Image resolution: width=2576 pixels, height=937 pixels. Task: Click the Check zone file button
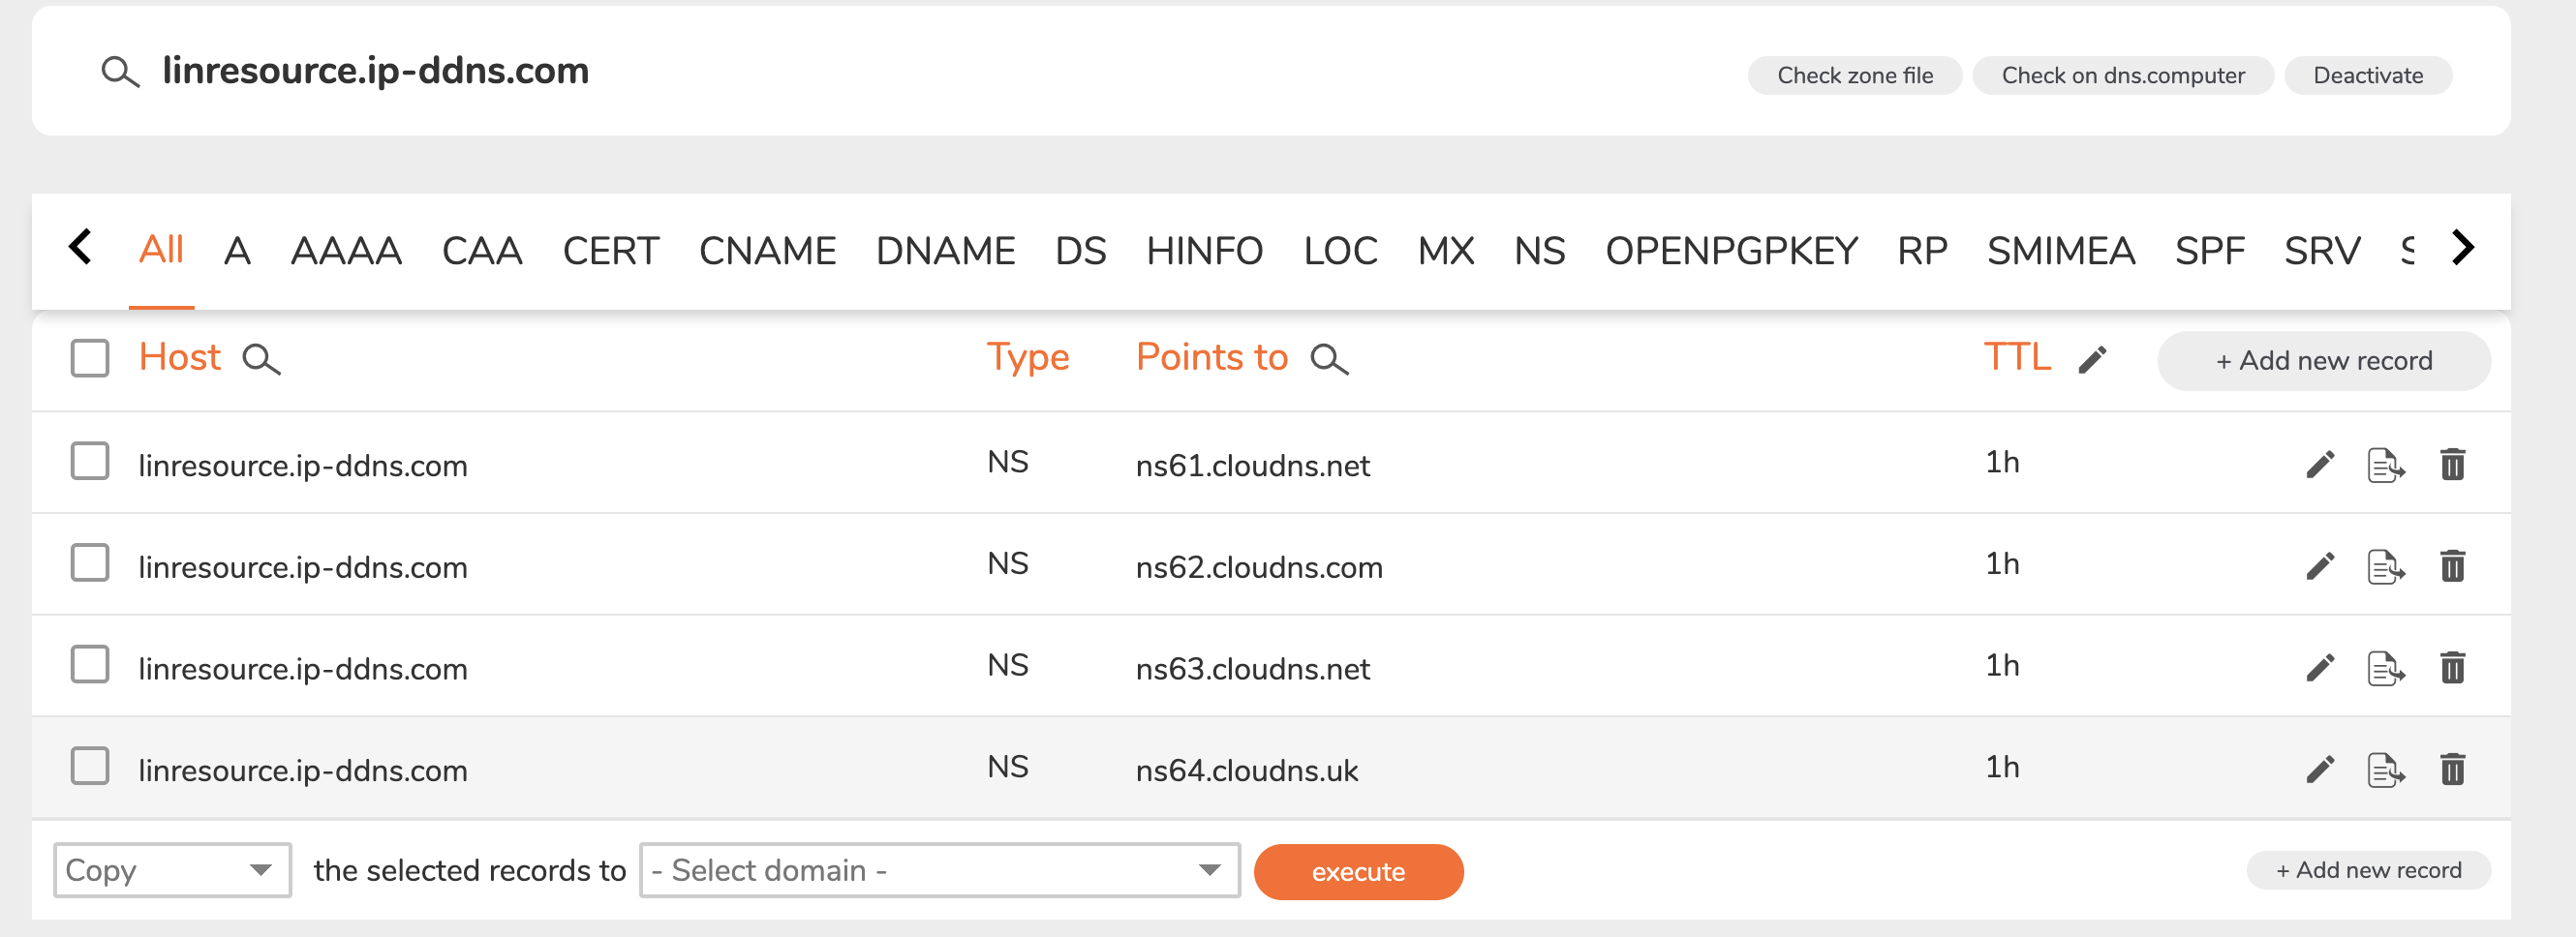pyautogui.click(x=1854, y=76)
